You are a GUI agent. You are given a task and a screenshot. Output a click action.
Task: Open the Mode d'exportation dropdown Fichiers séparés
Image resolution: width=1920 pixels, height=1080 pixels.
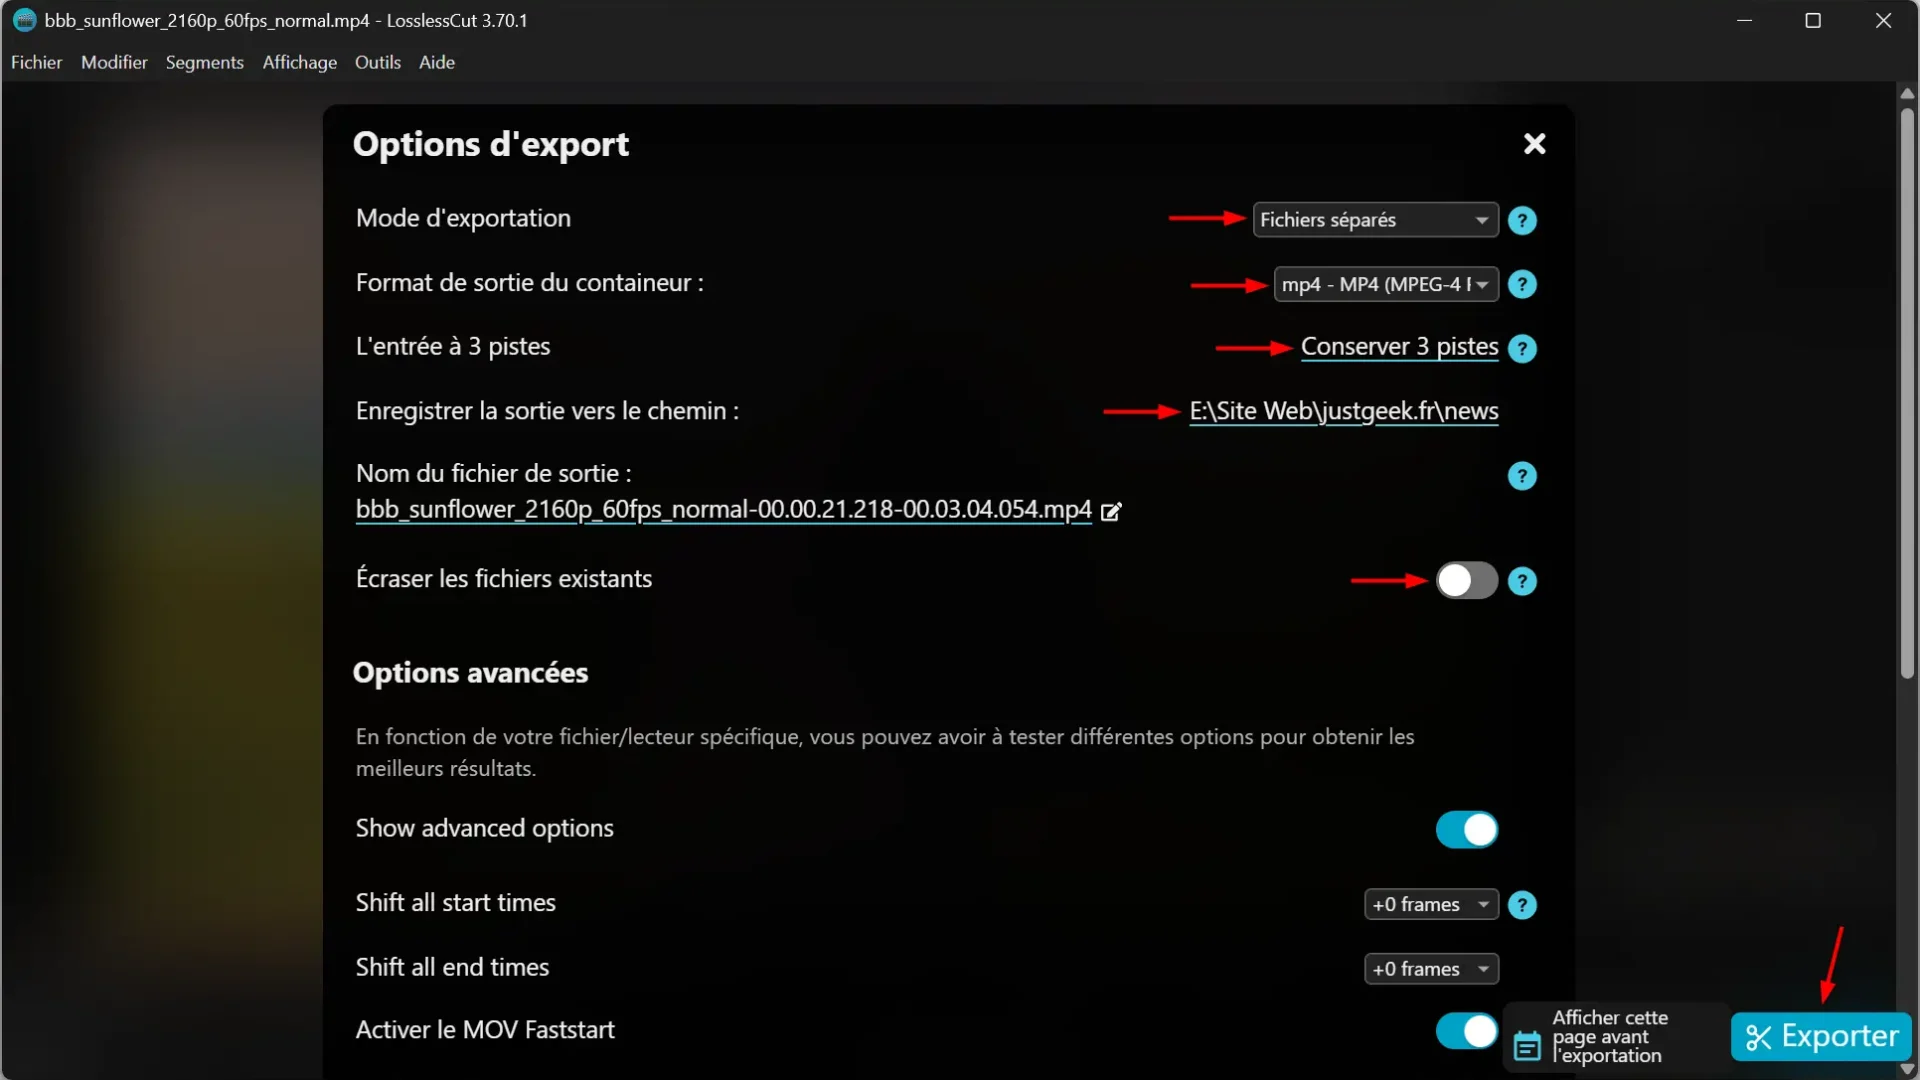click(1375, 220)
